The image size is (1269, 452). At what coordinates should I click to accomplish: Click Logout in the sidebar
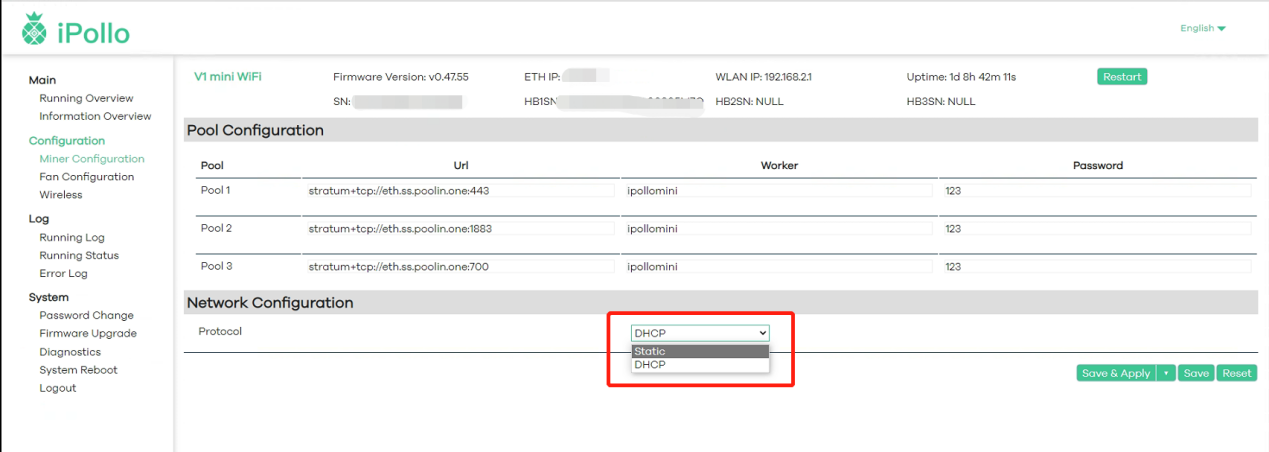point(57,388)
